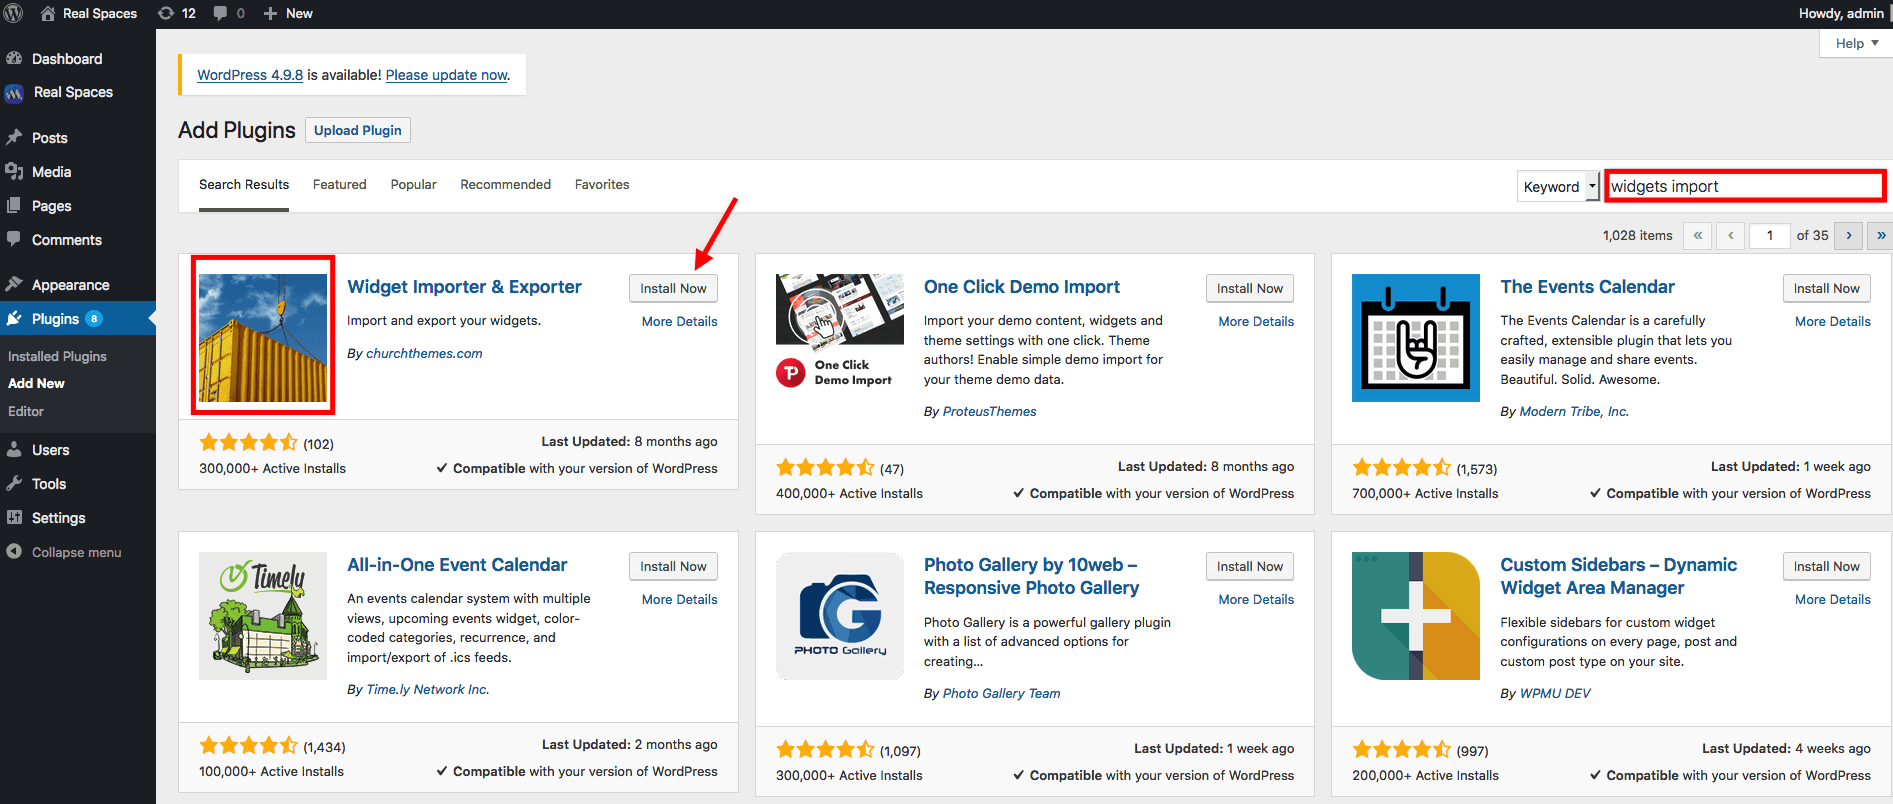This screenshot has width=1893, height=804.
Task: Switch to the Featured tab
Action: (340, 185)
